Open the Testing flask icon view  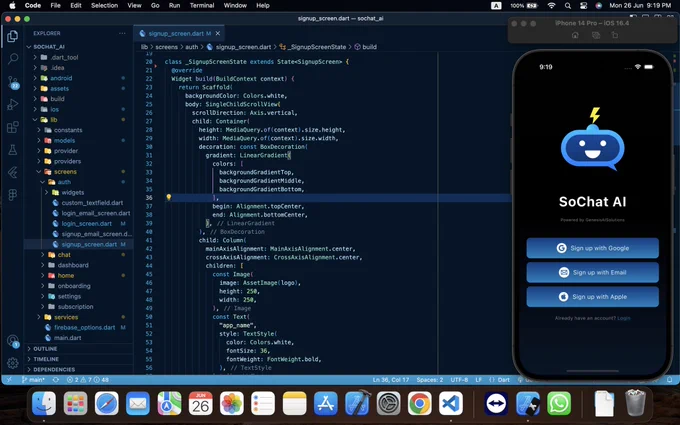point(13,150)
